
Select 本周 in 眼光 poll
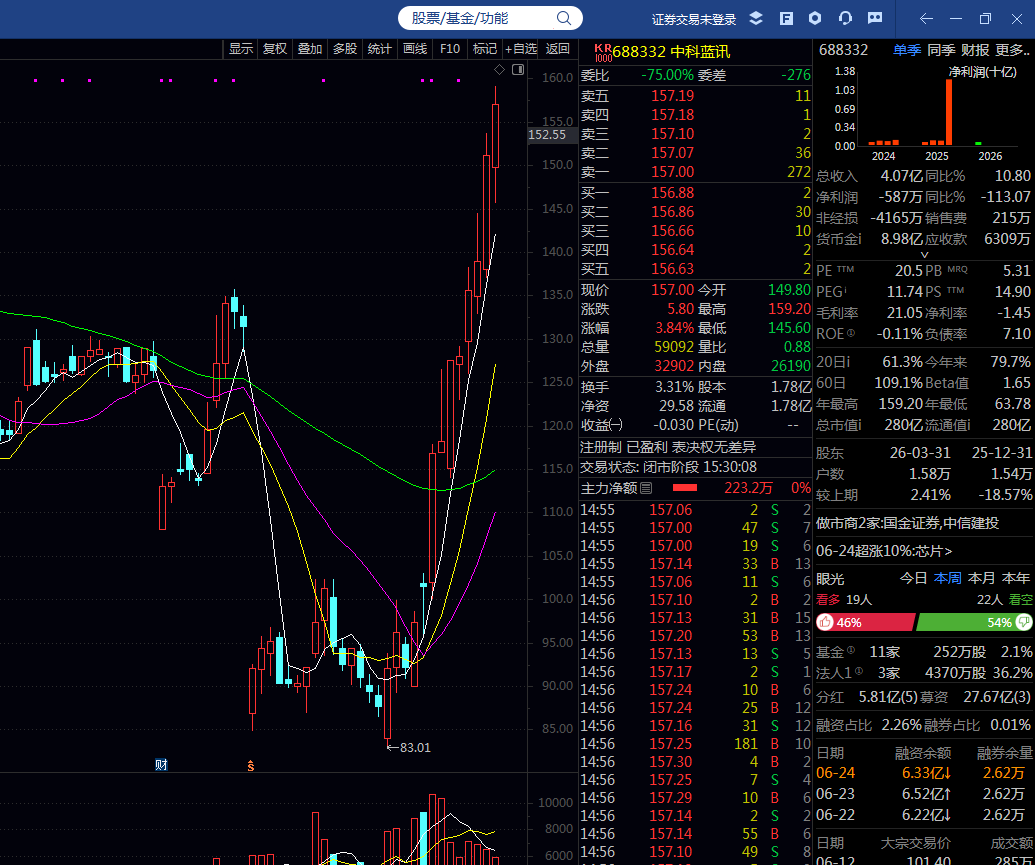click(947, 578)
